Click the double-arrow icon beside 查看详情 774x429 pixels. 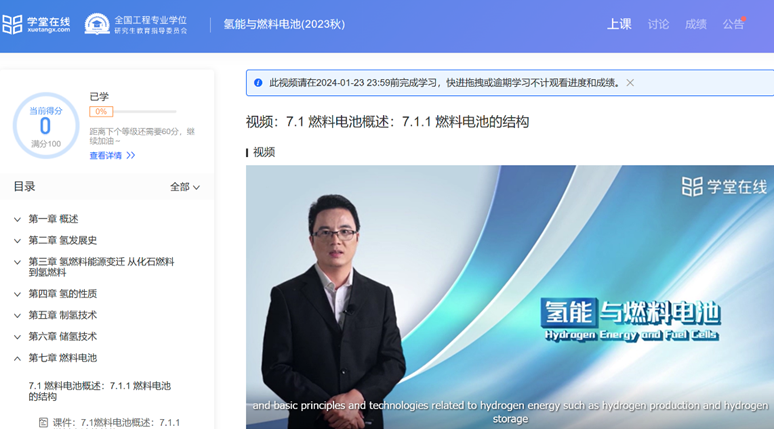coord(131,156)
